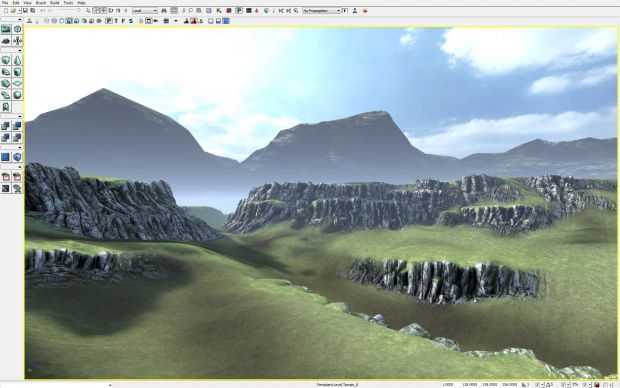Click the CSG Subtract icon
This screenshot has width=620, height=388.
pos(17,126)
